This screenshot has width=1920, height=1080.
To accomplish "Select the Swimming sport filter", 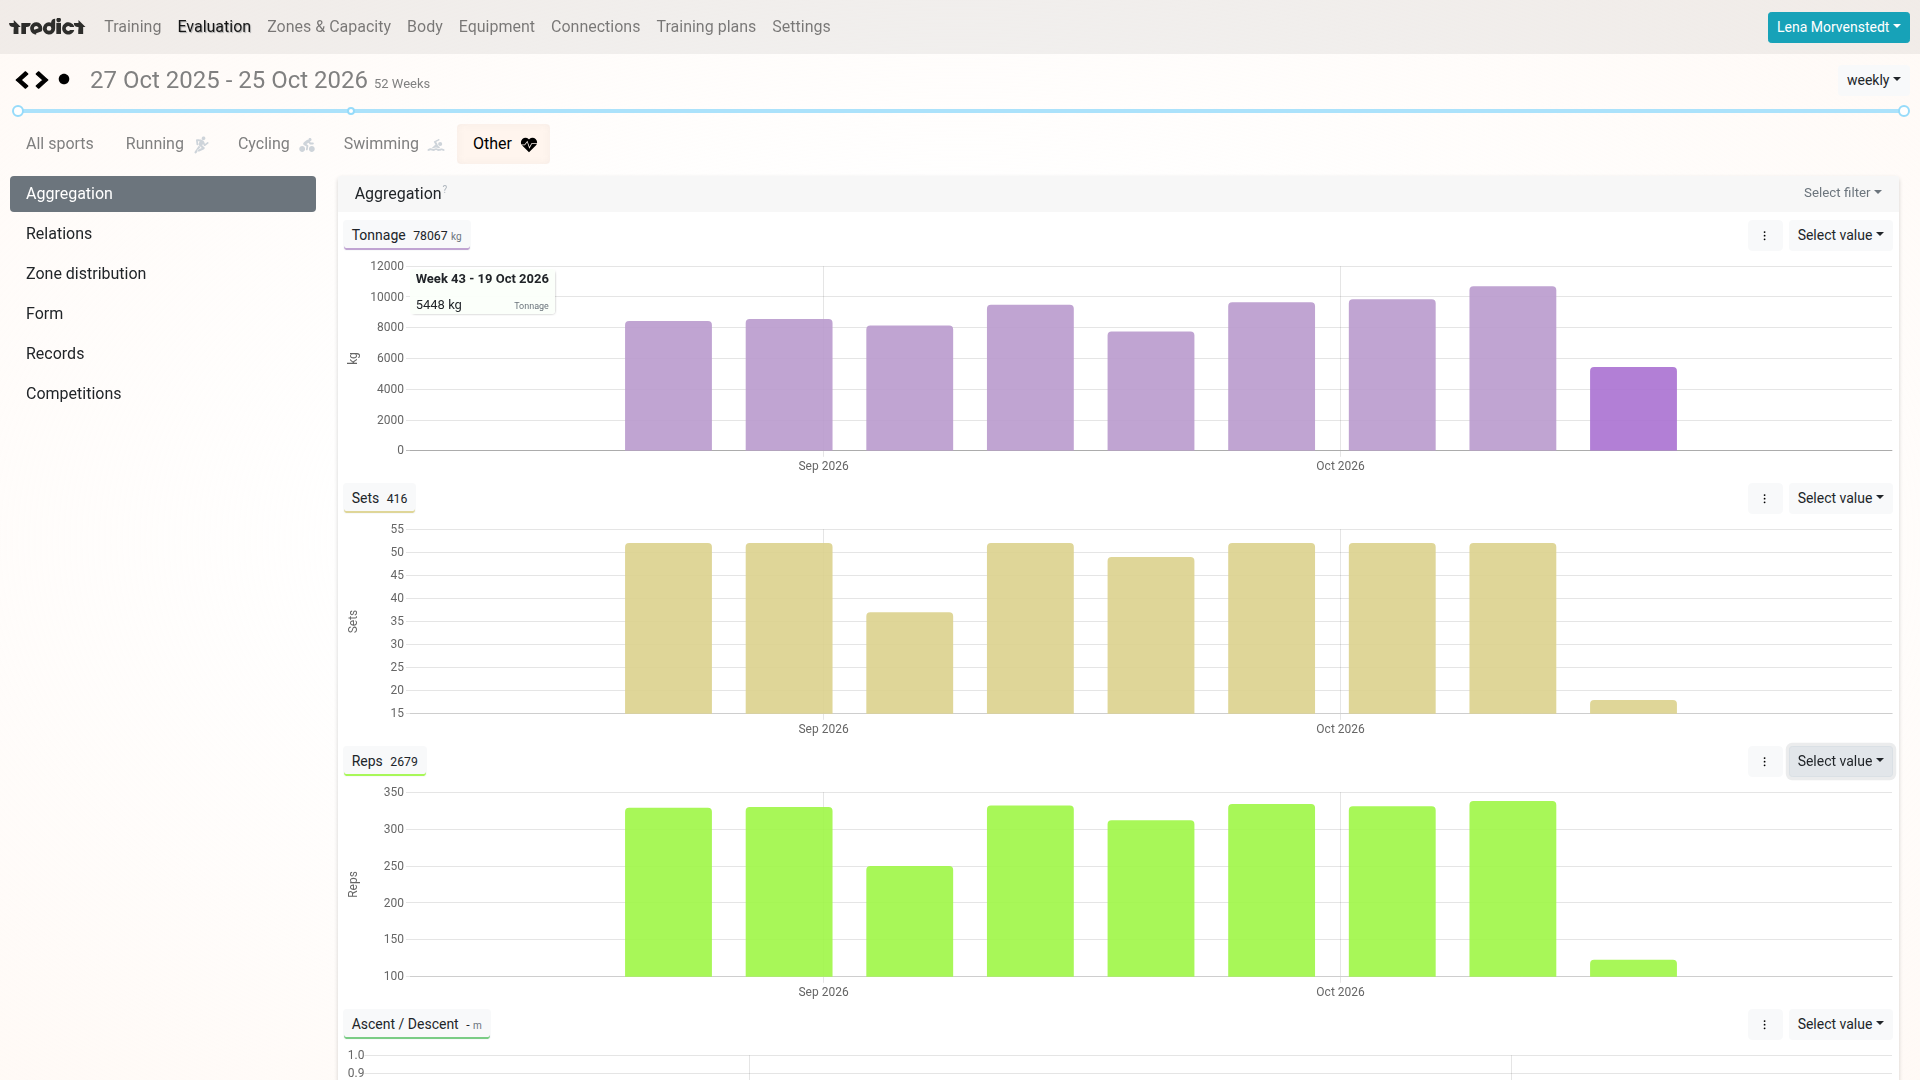I will (x=393, y=144).
